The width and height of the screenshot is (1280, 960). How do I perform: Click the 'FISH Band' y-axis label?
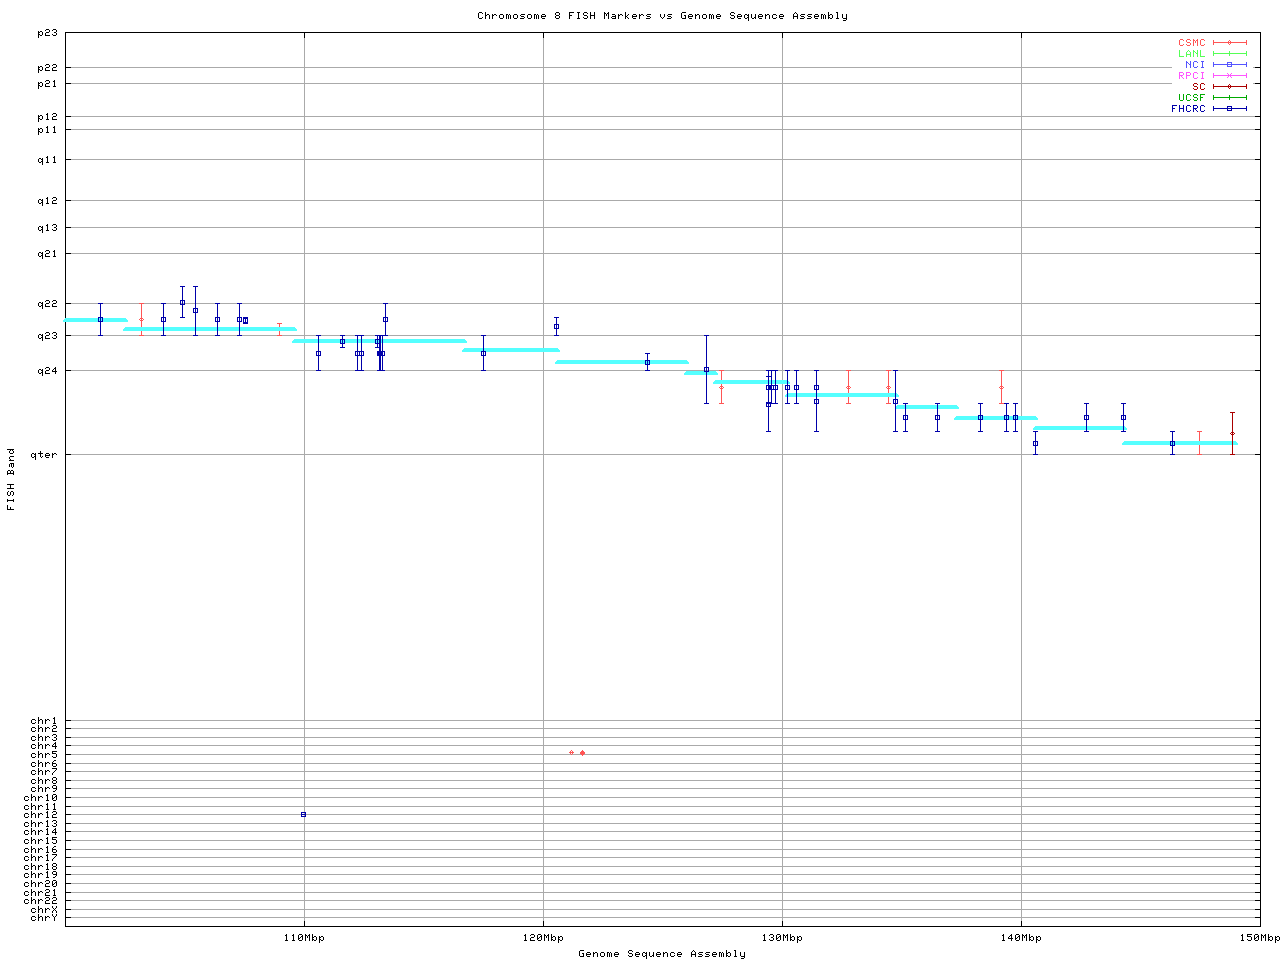(x=11, y=479)
